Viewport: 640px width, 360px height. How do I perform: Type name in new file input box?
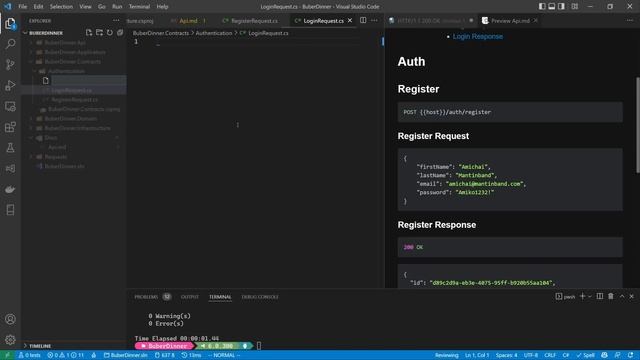pos(89,81)
